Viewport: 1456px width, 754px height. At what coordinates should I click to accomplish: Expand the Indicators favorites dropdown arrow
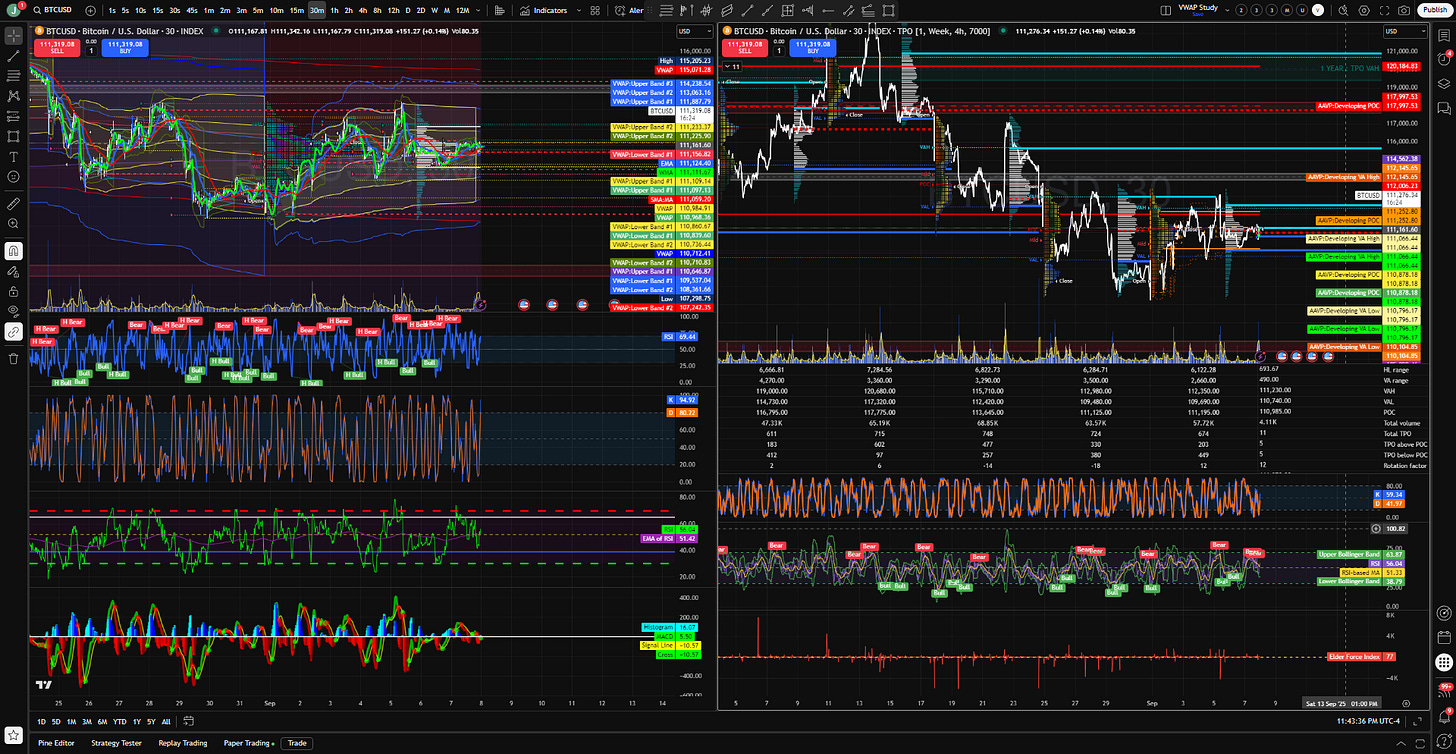[x=579, y=10]
